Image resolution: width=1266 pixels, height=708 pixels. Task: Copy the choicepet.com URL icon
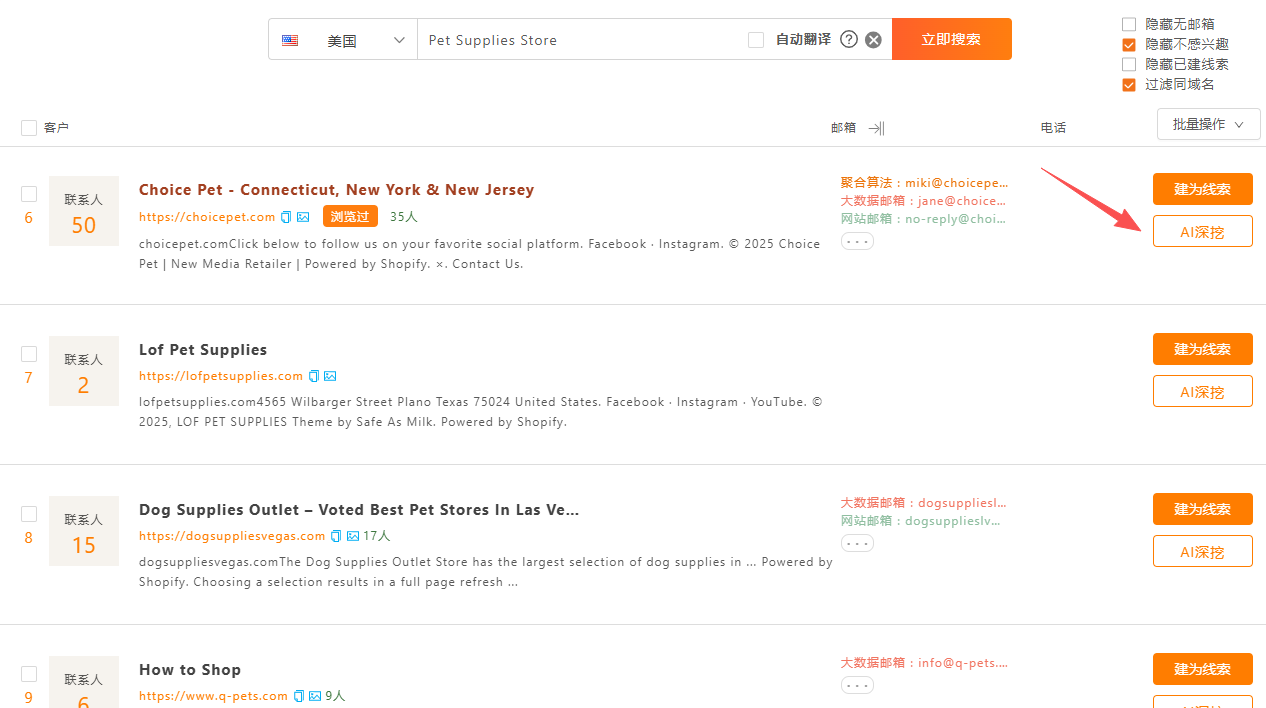pyautogui.click(x=286, y=217)
